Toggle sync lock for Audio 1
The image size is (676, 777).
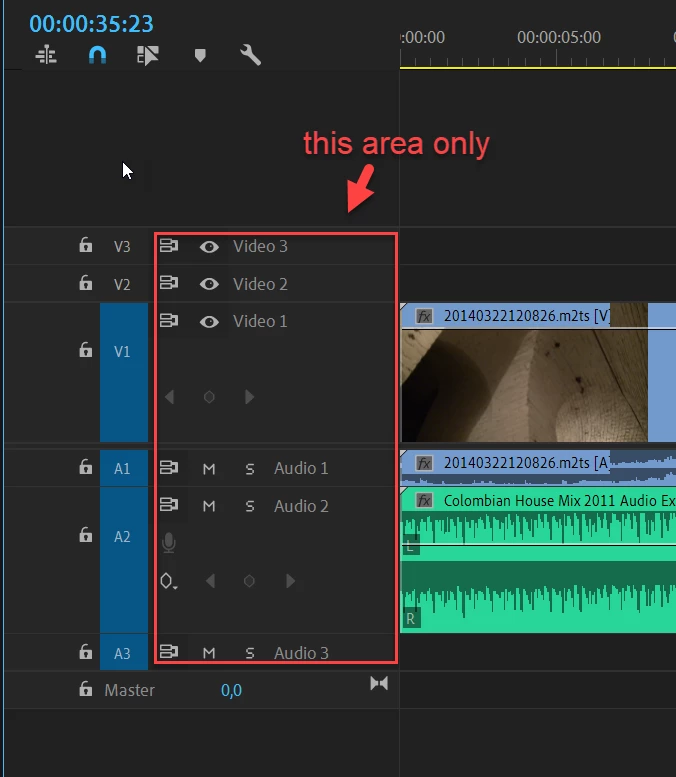[x=169, y=467]
